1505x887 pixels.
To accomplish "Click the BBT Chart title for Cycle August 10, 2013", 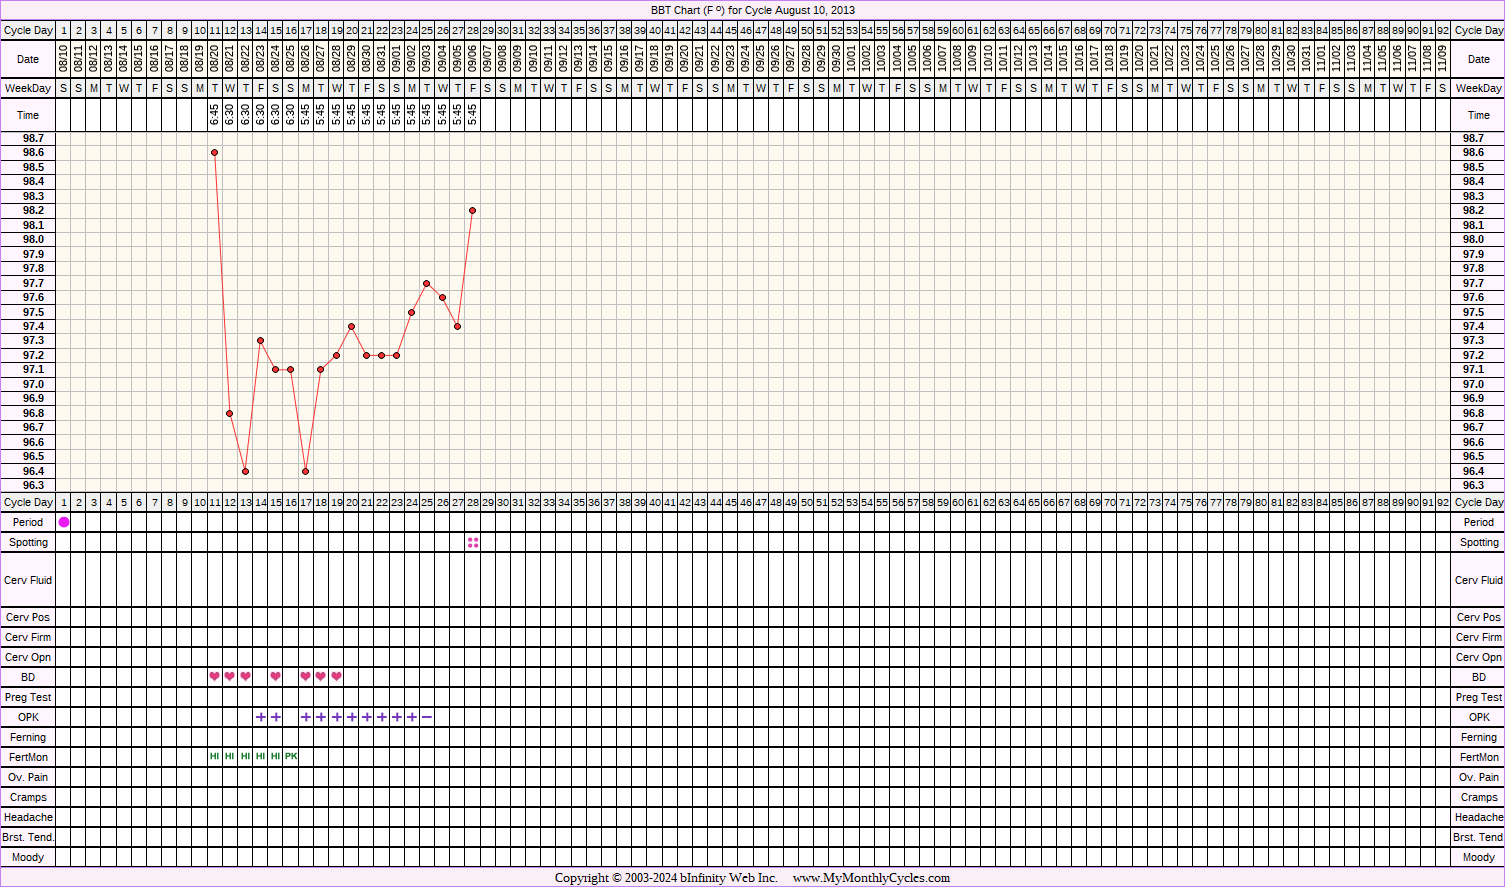I will tap(753, 10).
